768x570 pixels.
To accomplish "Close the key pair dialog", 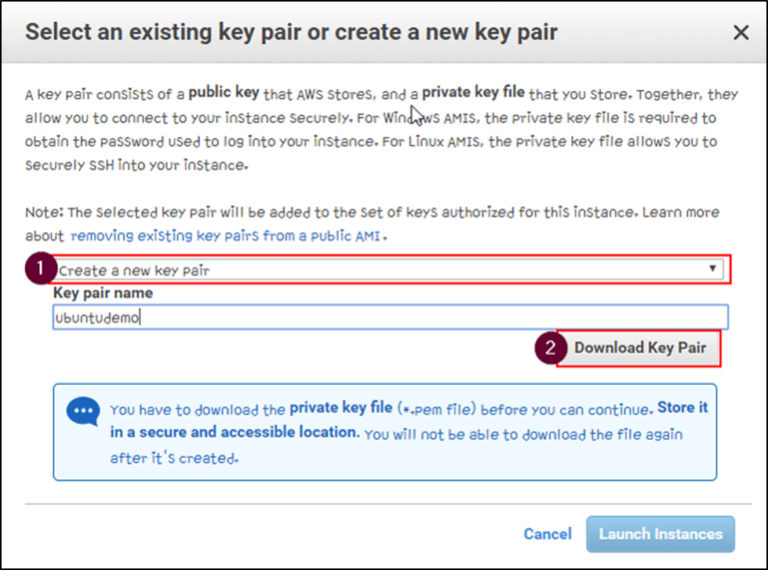I will 741,33.
